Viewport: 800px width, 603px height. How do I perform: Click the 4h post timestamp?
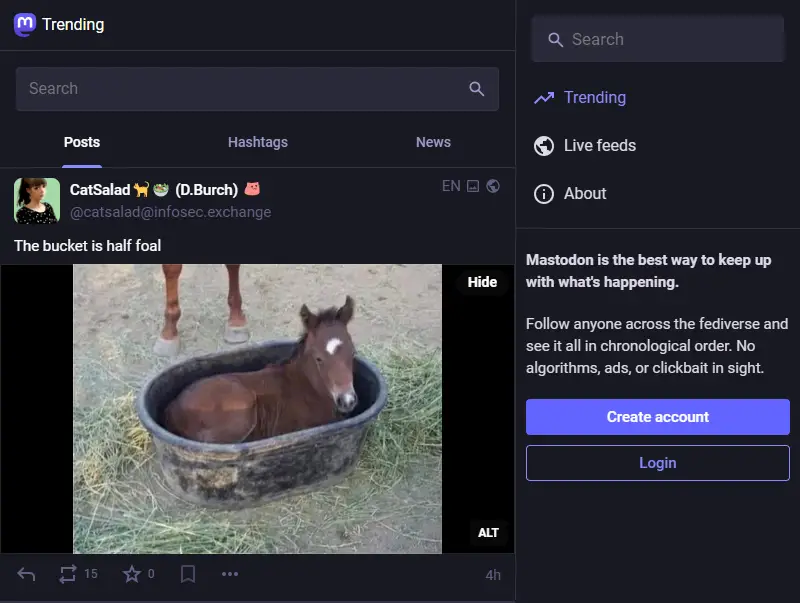pos(493,575)
